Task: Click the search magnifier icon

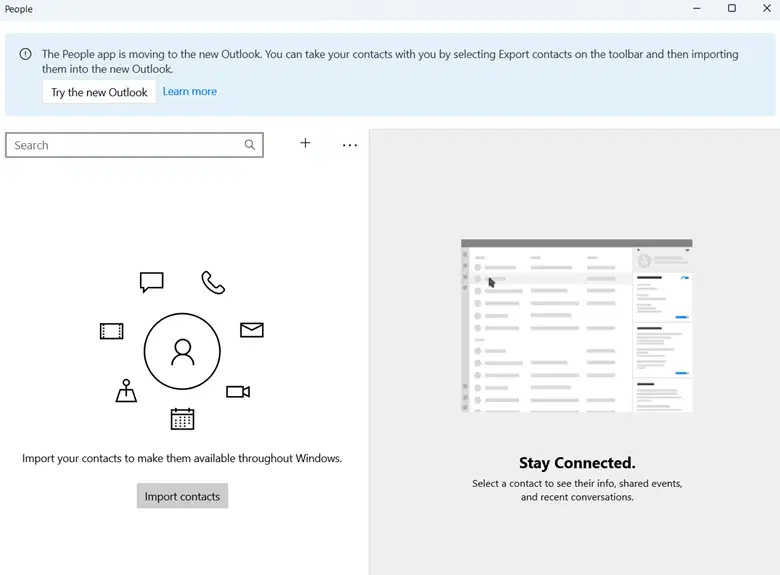Action: pyautogui.click(x=250, y=145)
